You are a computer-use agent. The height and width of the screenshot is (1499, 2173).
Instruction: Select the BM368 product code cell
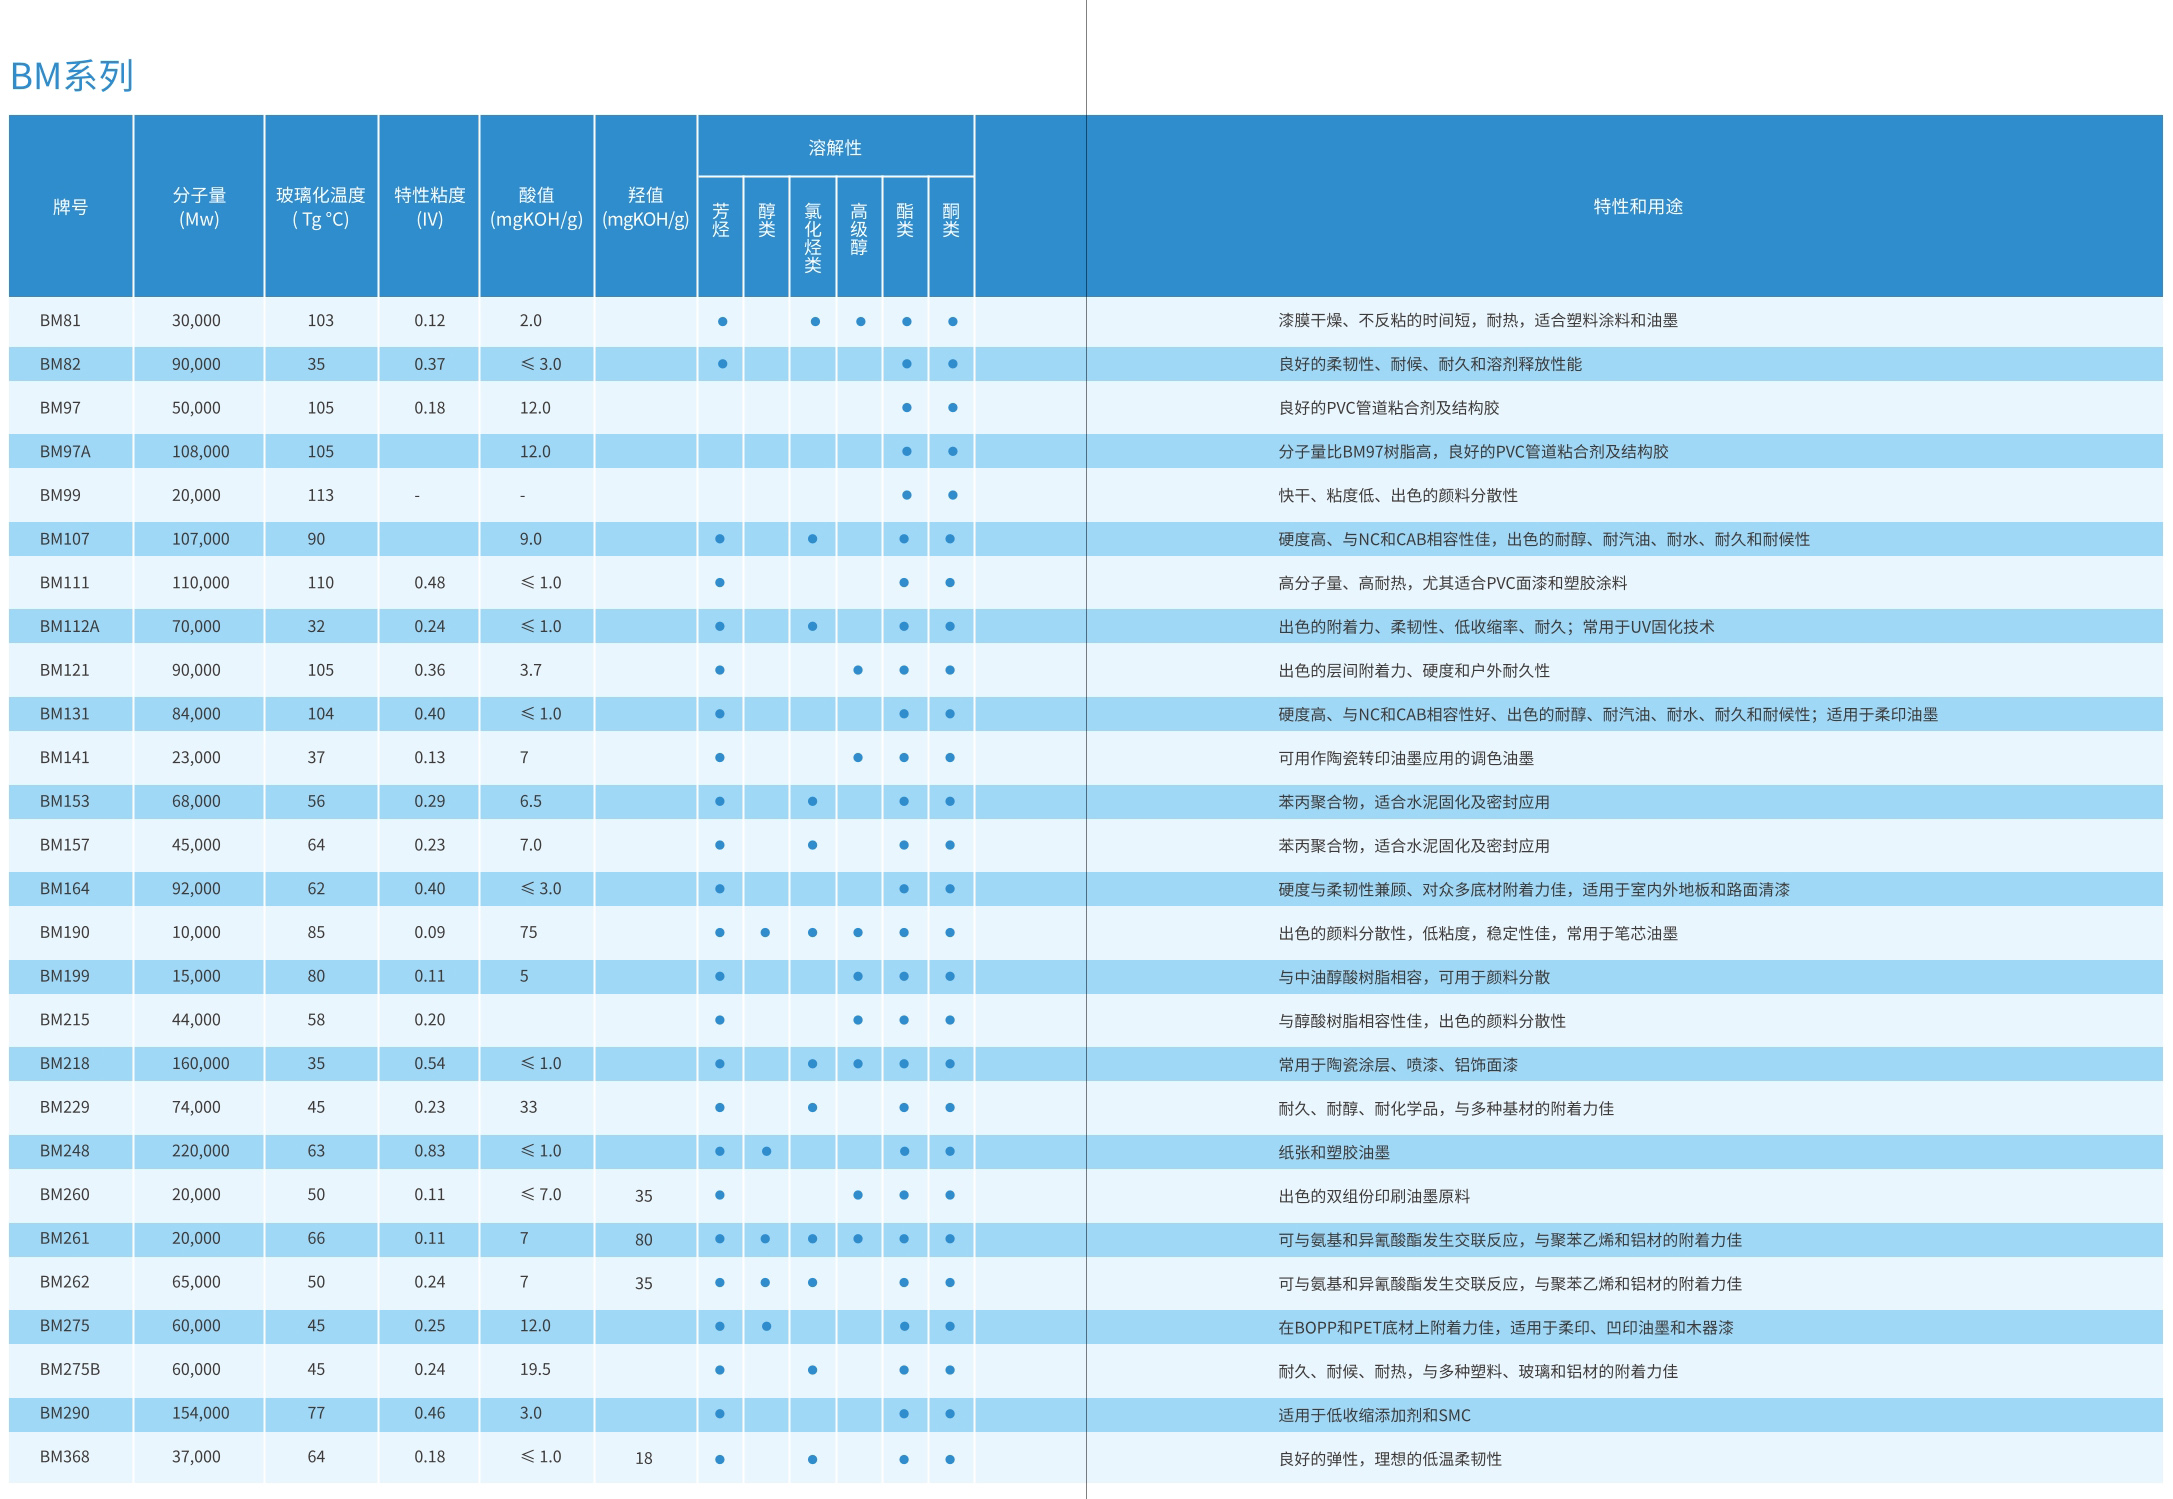click(x=65, y=1457)
